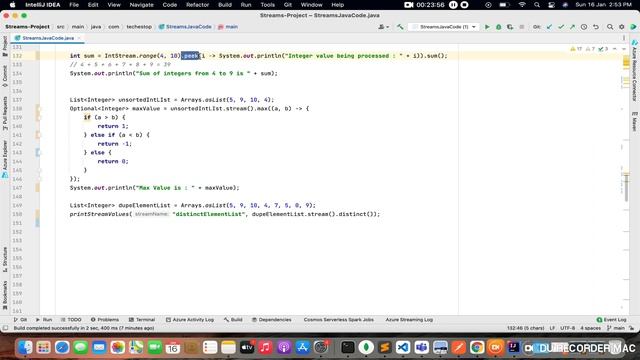Image resolution: width=640 pixels, height=360 pixels.
Task: Open the Build menu
Action: 225,5
